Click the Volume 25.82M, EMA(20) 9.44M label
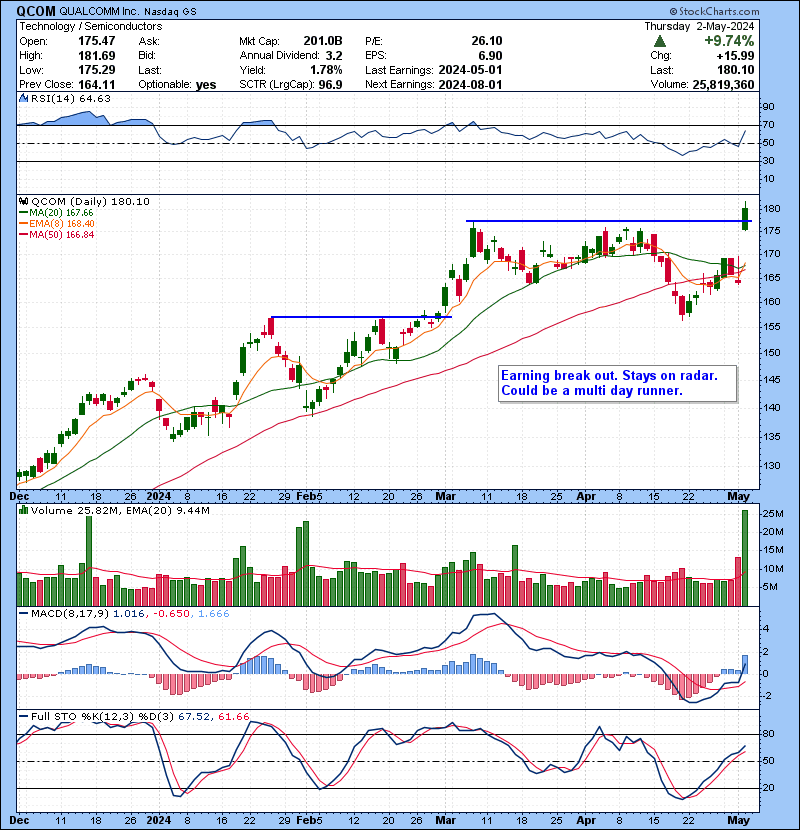Viewport: 800px width, 830px height. pyautogui.click(x=120, y=510)
